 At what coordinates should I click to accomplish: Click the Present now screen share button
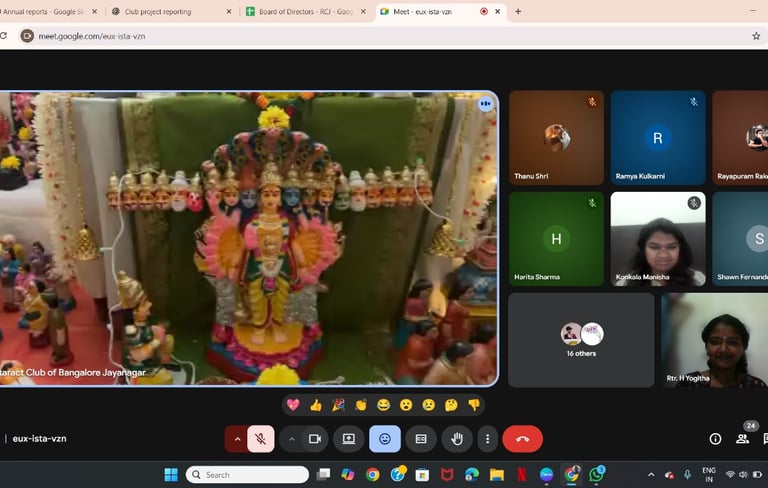pyautogui.click(x=349, y=439)
